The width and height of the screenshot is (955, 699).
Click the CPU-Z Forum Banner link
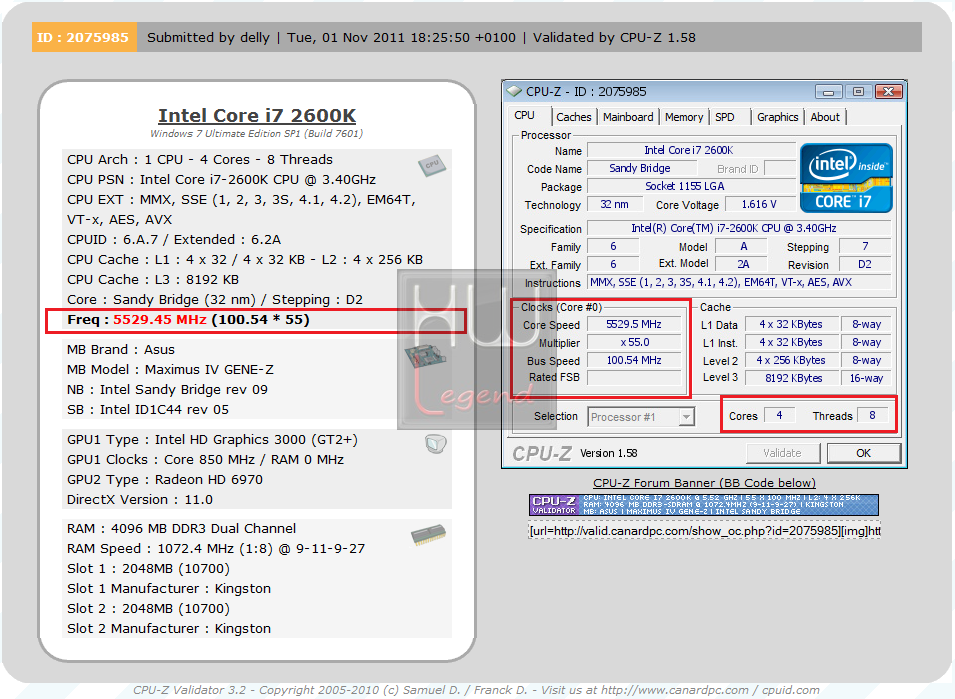point(704,483)
